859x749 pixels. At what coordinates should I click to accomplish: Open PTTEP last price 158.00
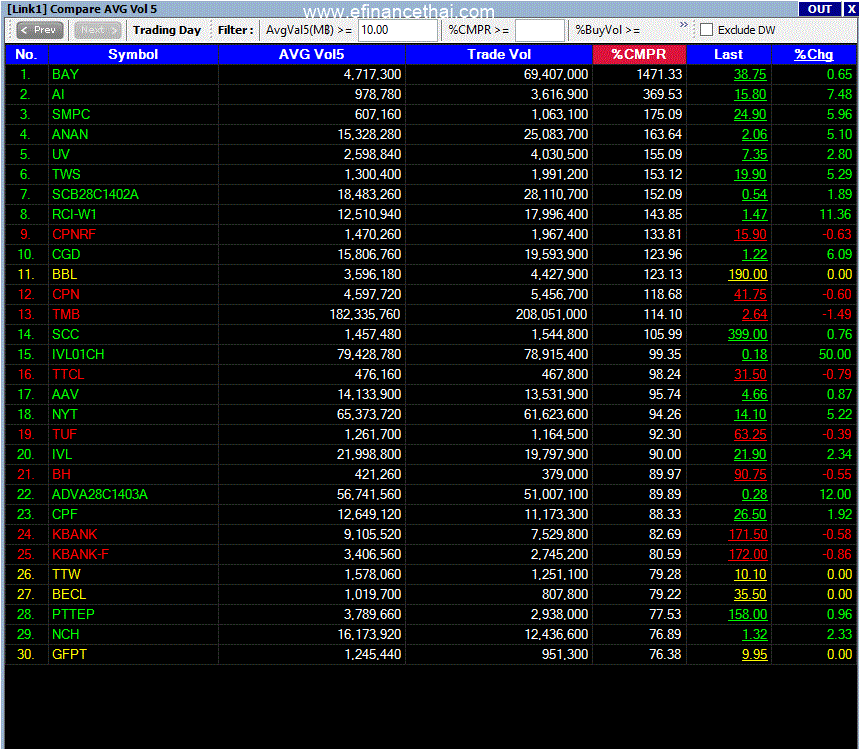pyautogui.click(x=747, y=614)
